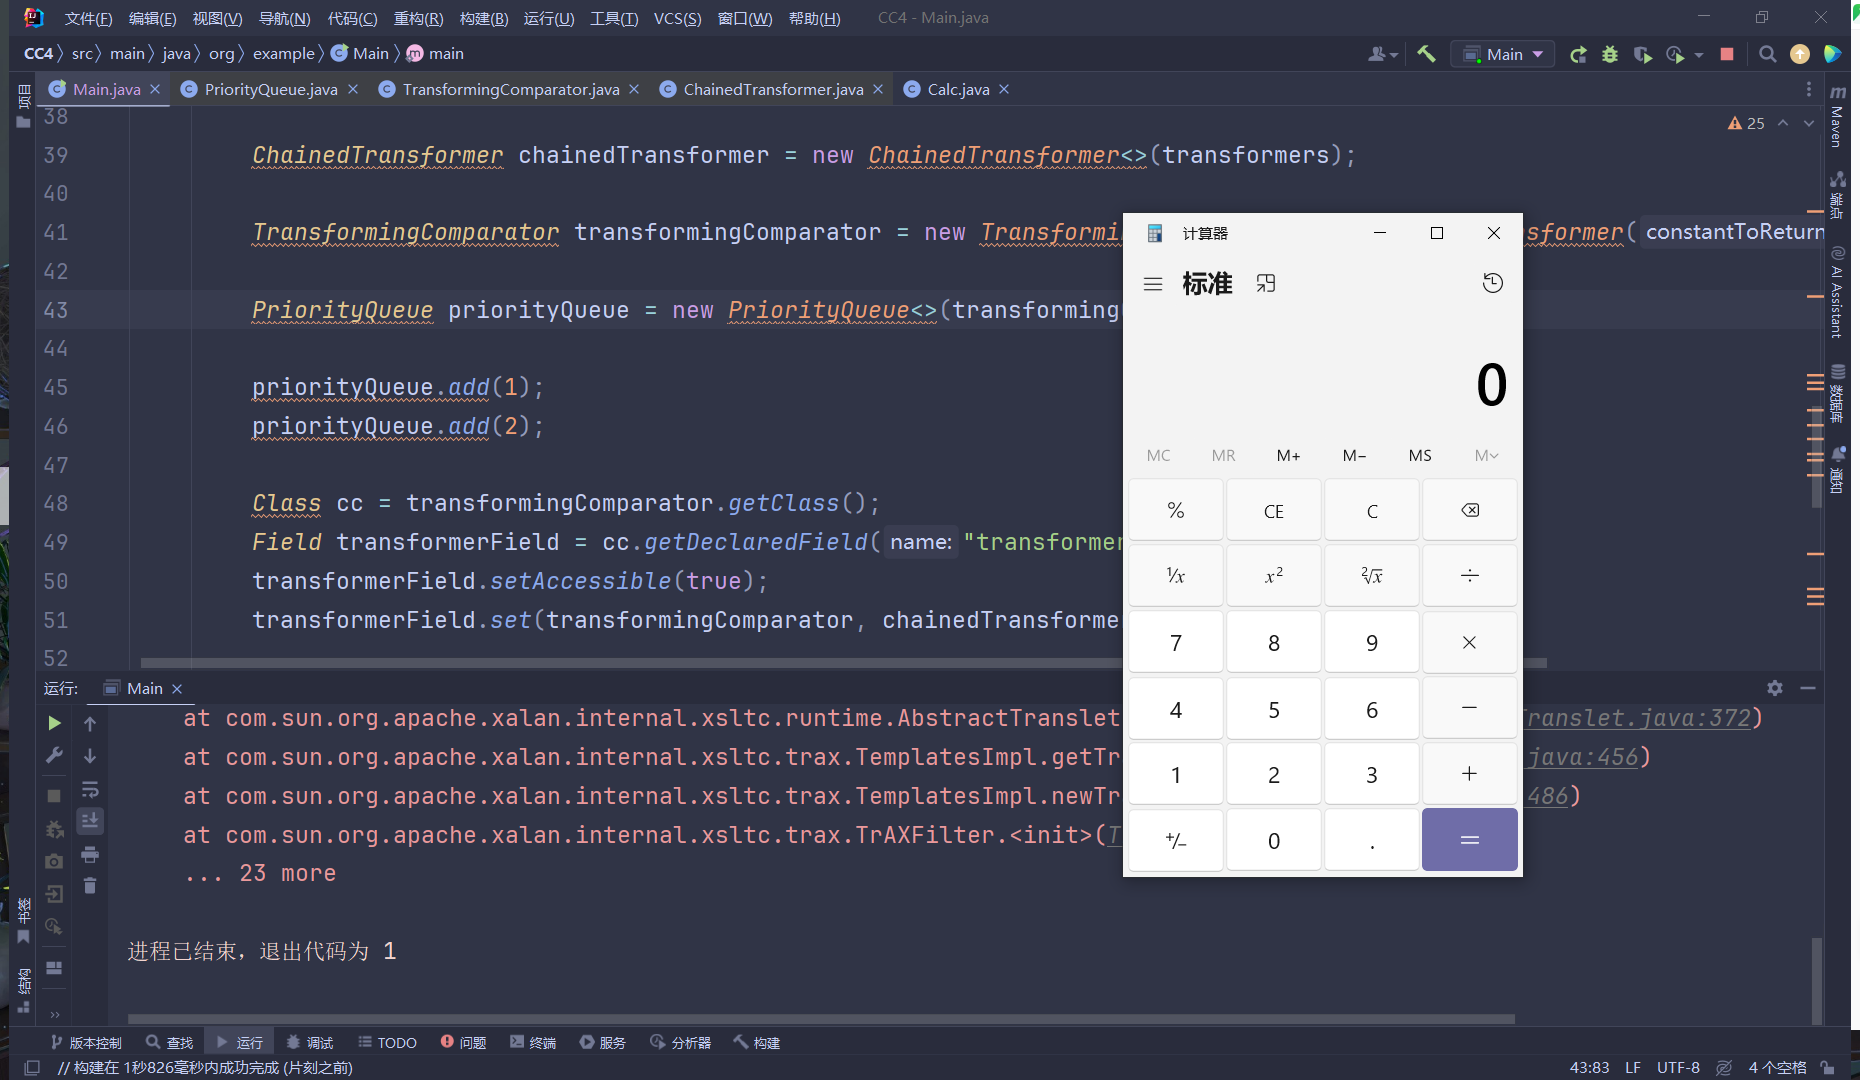Open AbstractTranslet.java:372 link in stack trace

(x=1640, y=718)
